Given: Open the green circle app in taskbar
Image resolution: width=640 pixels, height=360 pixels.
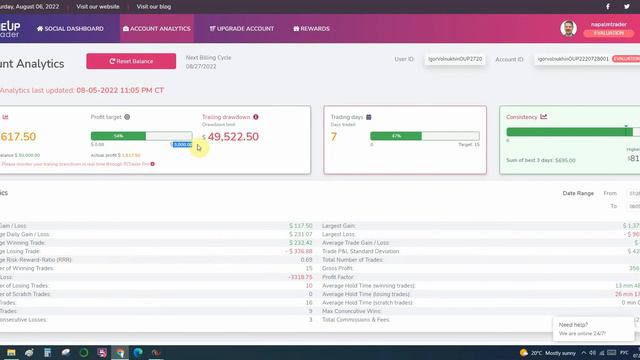Looking at the screenshot, I should point(84,353).
